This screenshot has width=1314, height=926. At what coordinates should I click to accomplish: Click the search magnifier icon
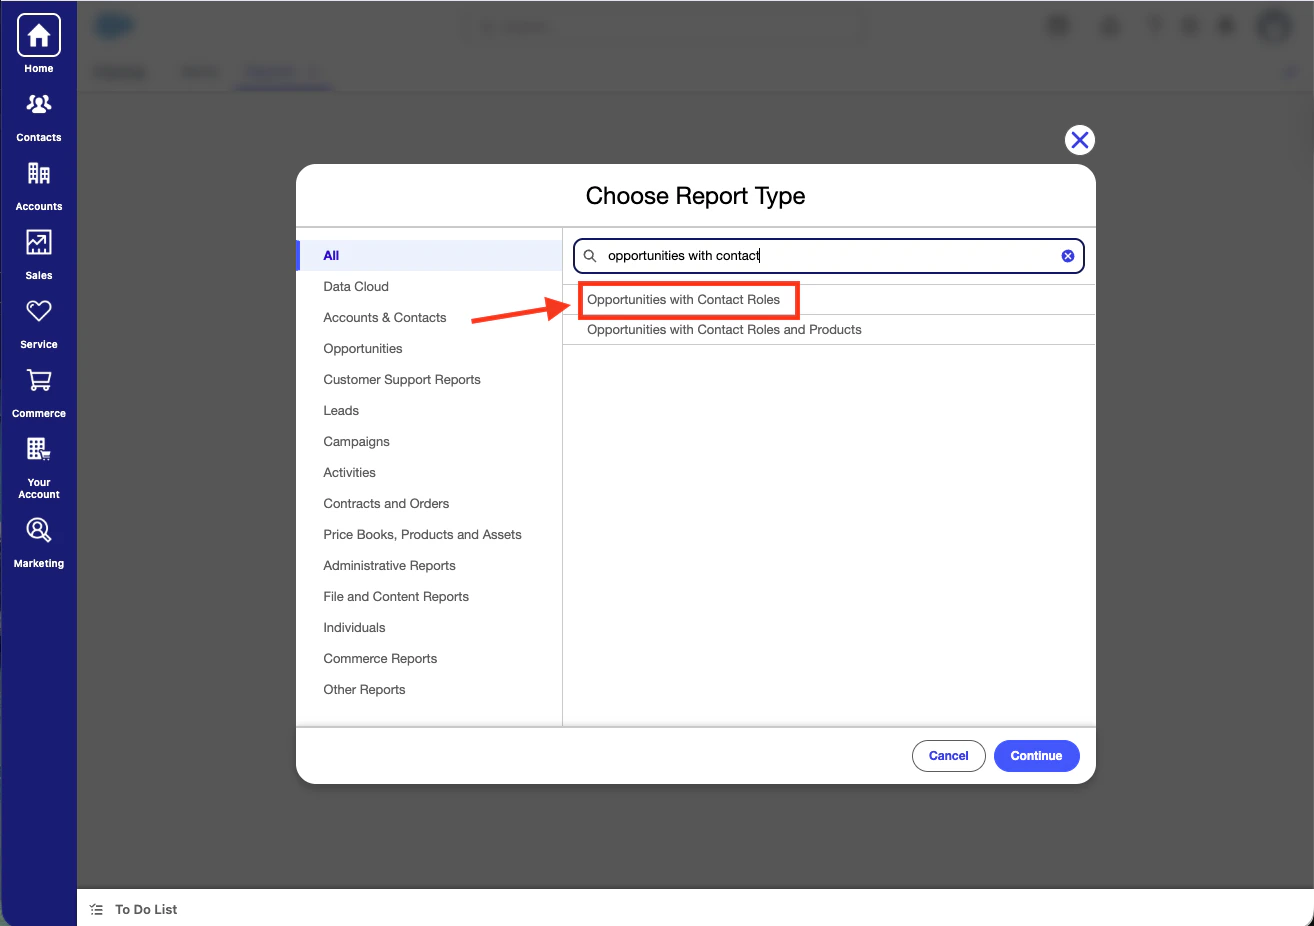click(590, 256)
